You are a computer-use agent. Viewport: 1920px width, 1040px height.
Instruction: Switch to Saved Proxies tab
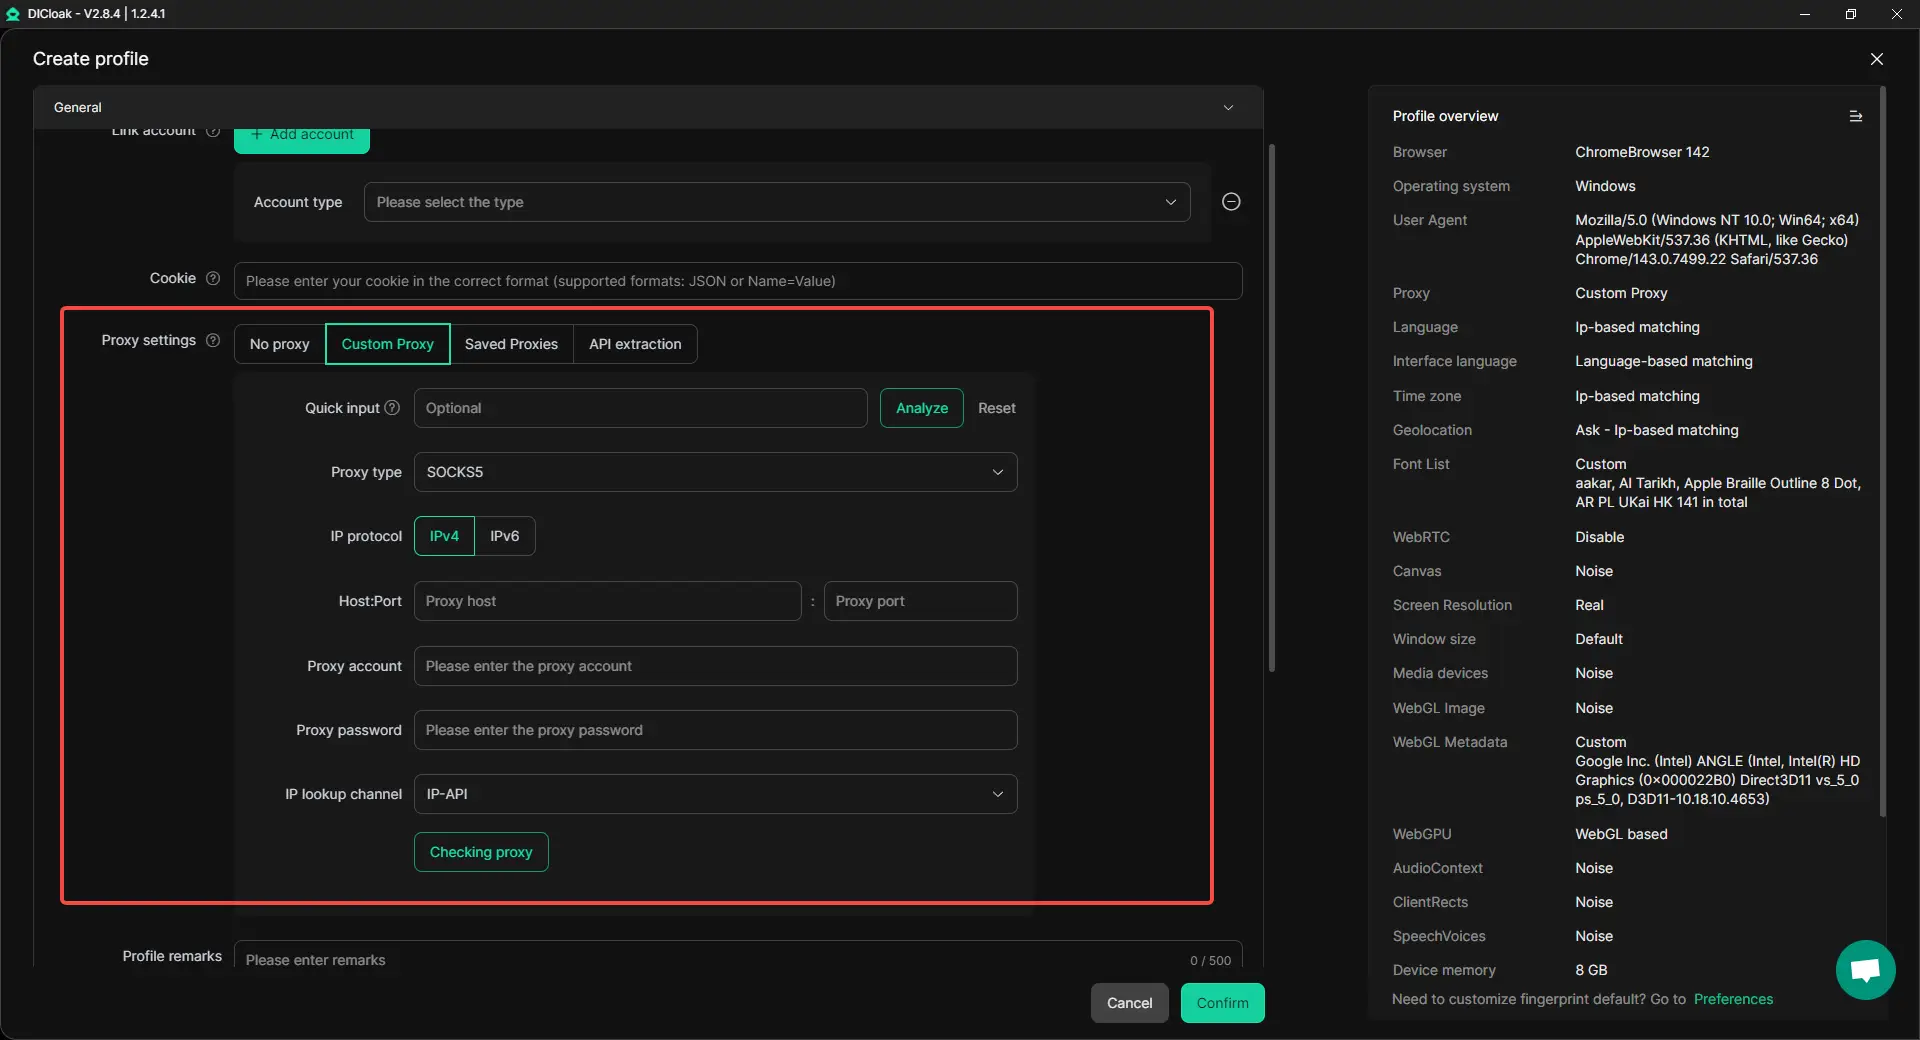(x=511, y=344)
